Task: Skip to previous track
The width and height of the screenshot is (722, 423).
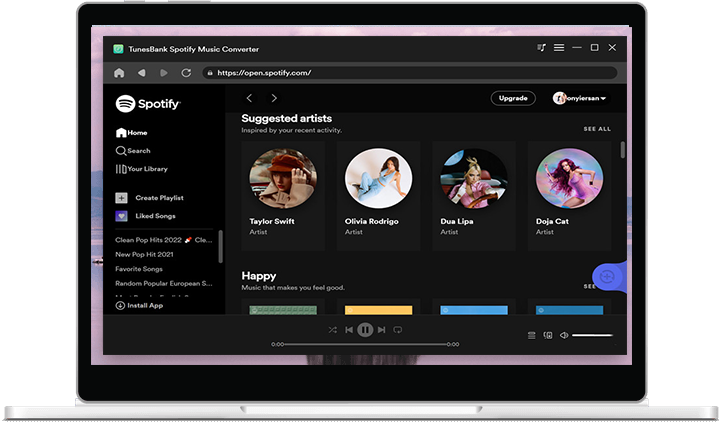Action: 349,330
